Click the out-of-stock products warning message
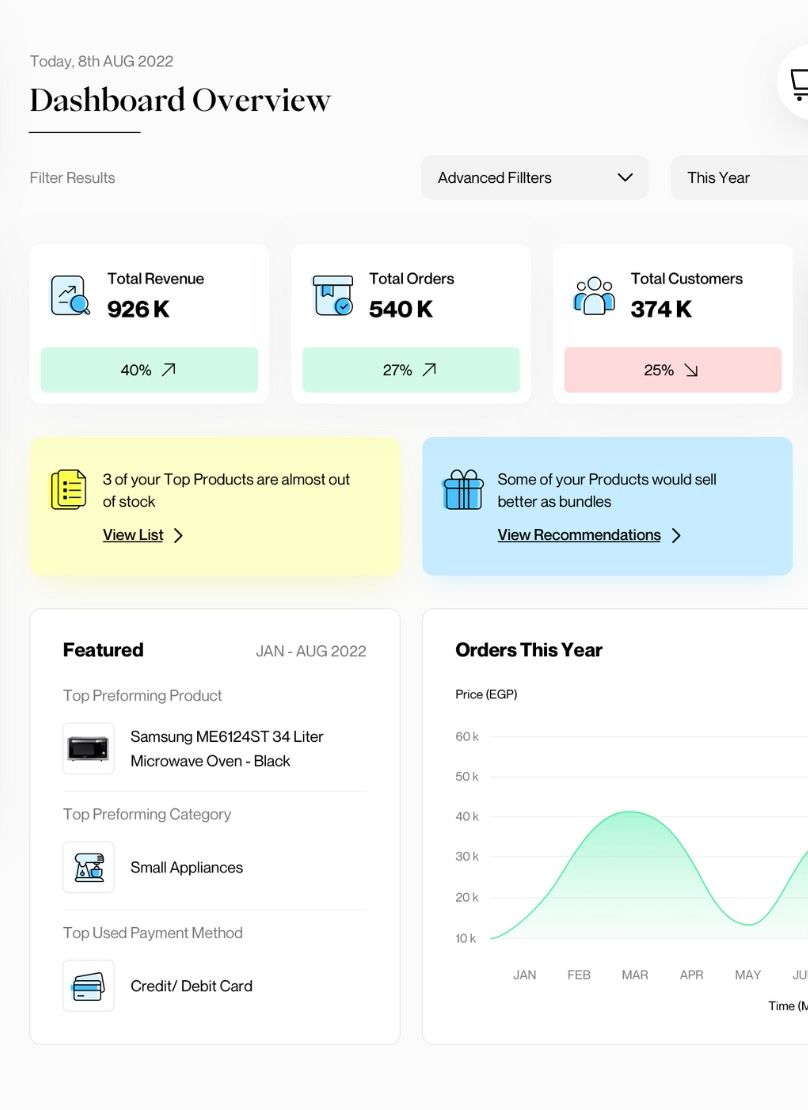Image resolution: width=808 pixels, height=1110 pixels. tap(226, 491)
